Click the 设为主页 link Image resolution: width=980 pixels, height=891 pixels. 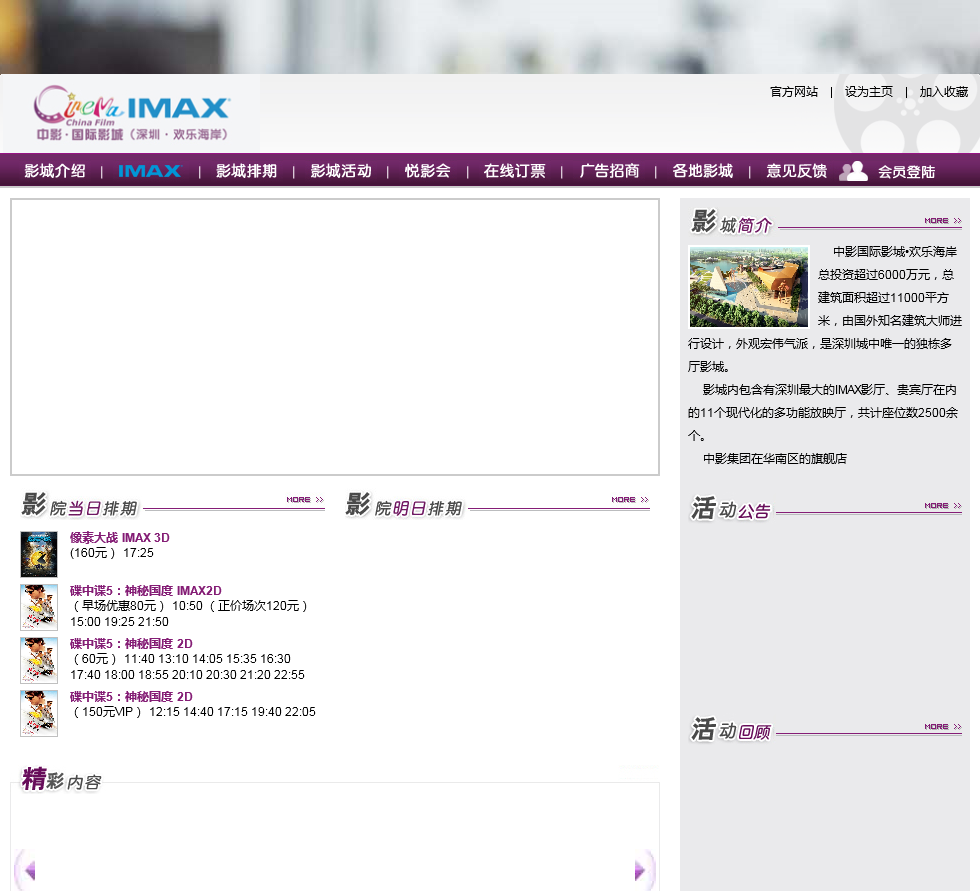(x=869, y=92)
